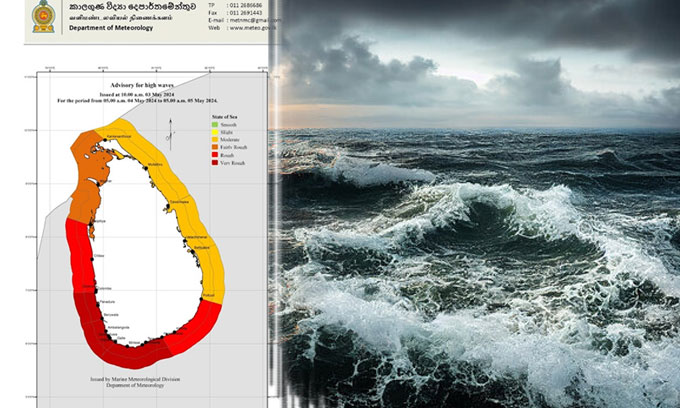The height and width of the screenshot is (408, 680).
Task: Click the TP number 011 2686686
Action: click(245, 5)
